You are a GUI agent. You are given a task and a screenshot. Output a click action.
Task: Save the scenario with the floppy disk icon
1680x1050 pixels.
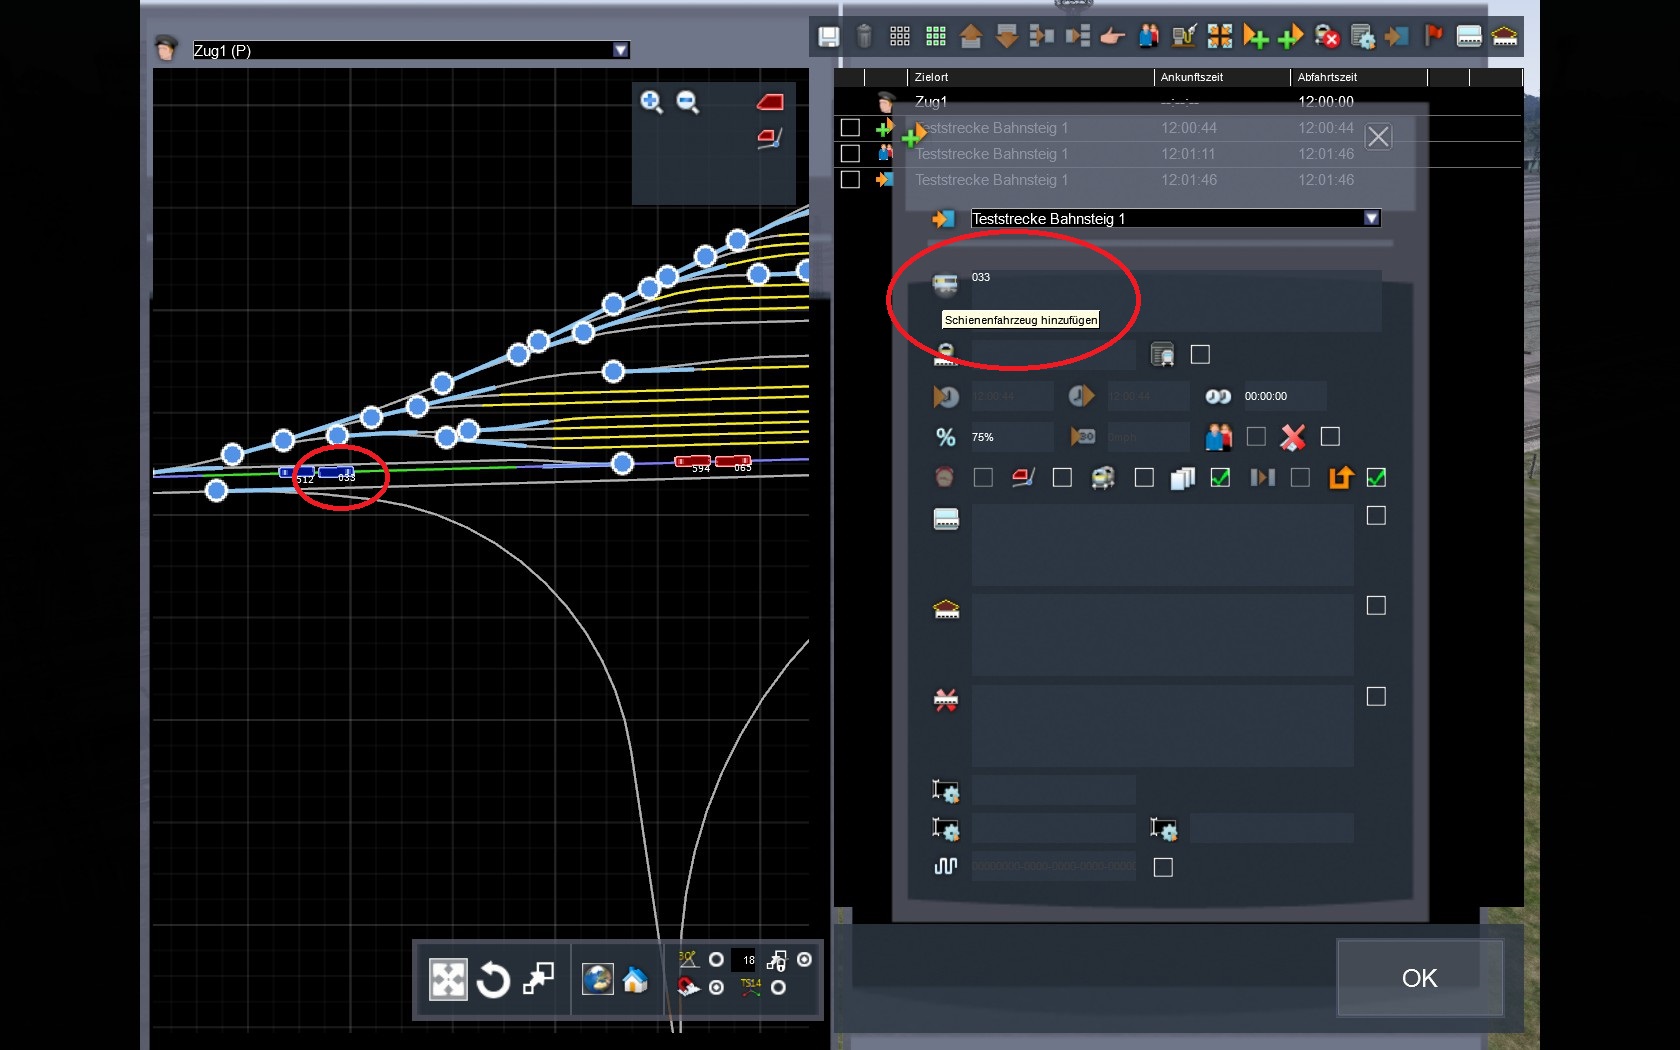click(828, 37)
